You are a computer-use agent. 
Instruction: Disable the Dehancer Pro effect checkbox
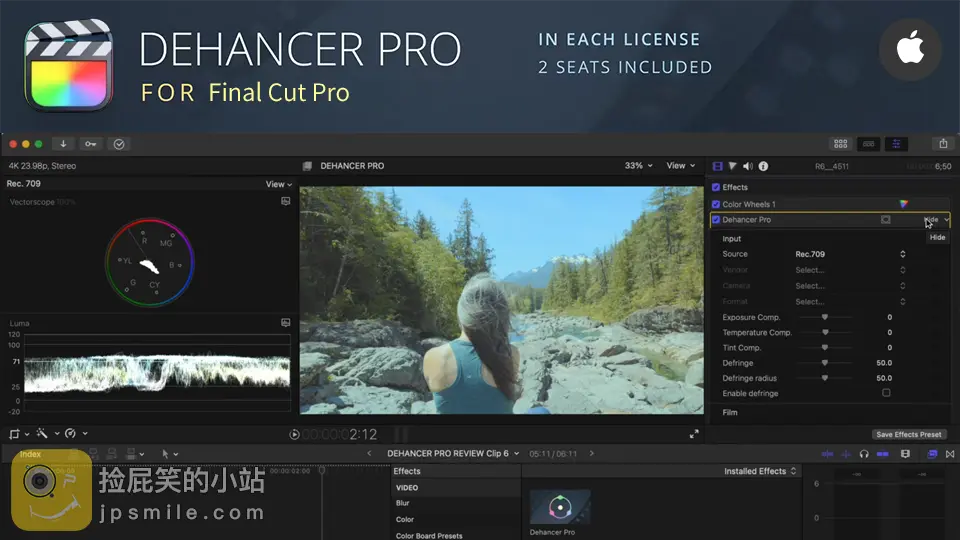[x=716, y=219]
